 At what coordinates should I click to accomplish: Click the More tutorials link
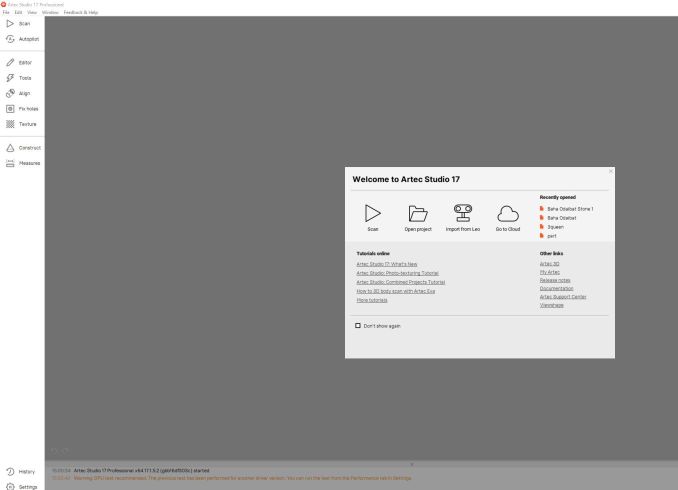click(x=372, y=300)
